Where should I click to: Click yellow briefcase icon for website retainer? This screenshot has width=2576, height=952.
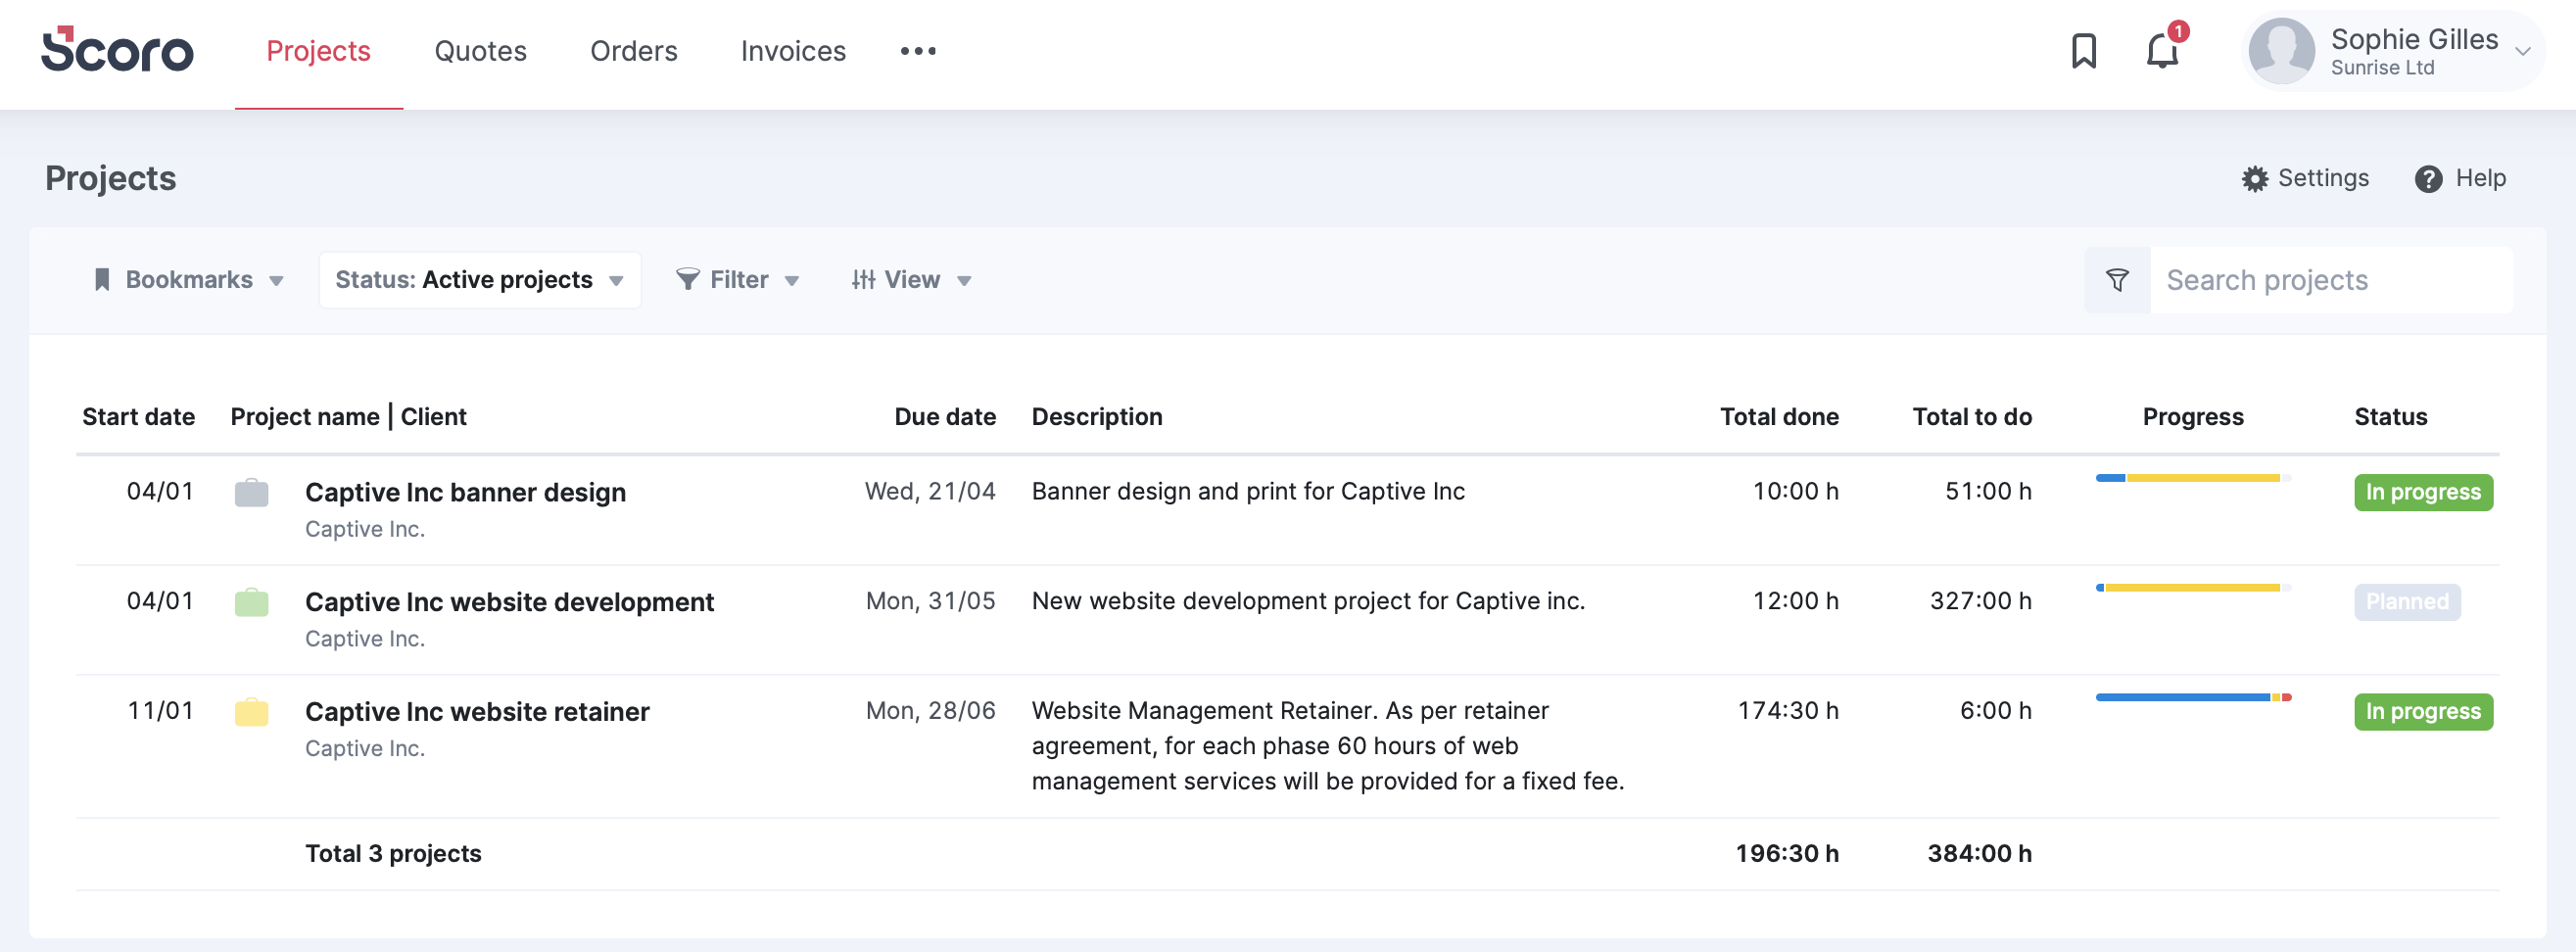pos(251,712)
